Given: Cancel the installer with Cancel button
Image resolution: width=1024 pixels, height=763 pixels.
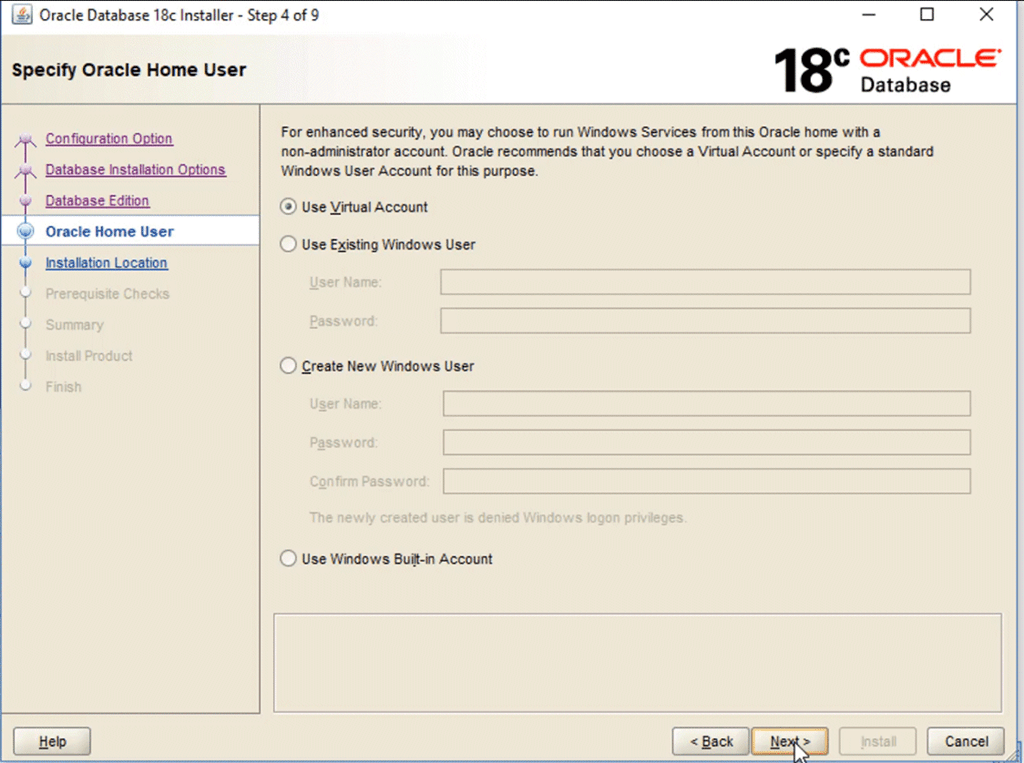Looking at the screenshot, I should pyautogui.click(x=965, y=741).
